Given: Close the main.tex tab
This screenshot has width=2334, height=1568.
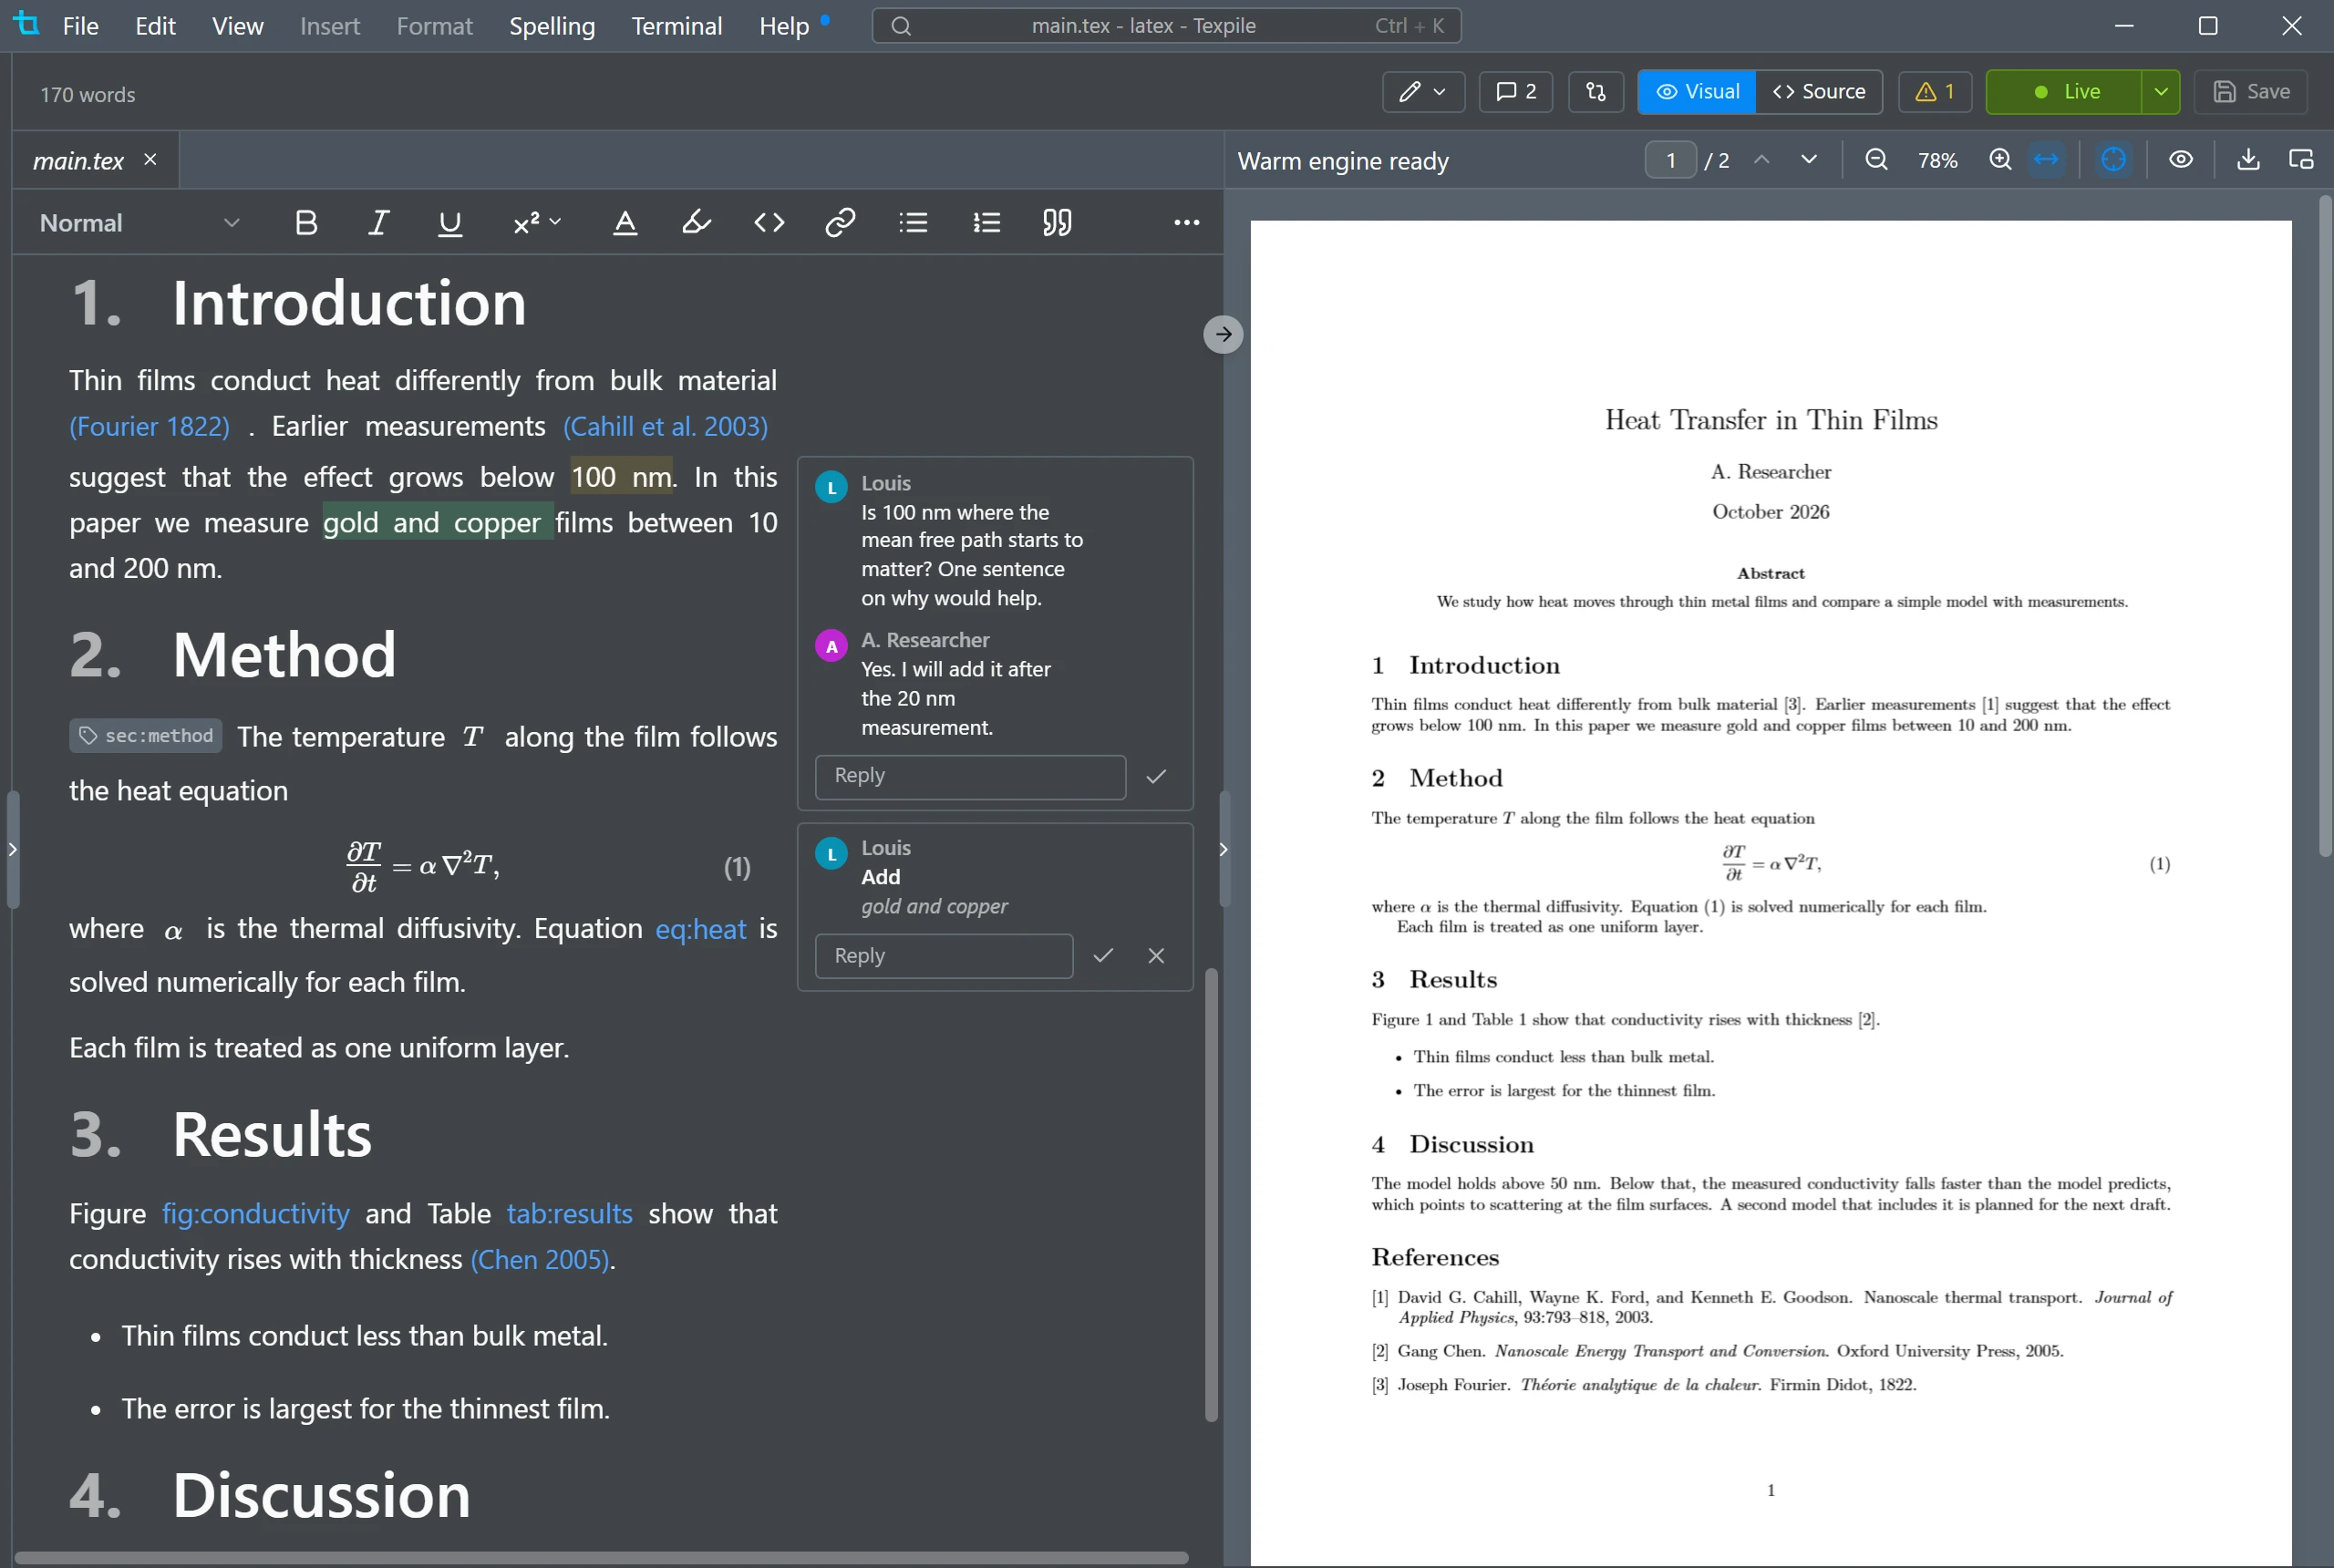Looking at the screenshot, I should (150, 160).
